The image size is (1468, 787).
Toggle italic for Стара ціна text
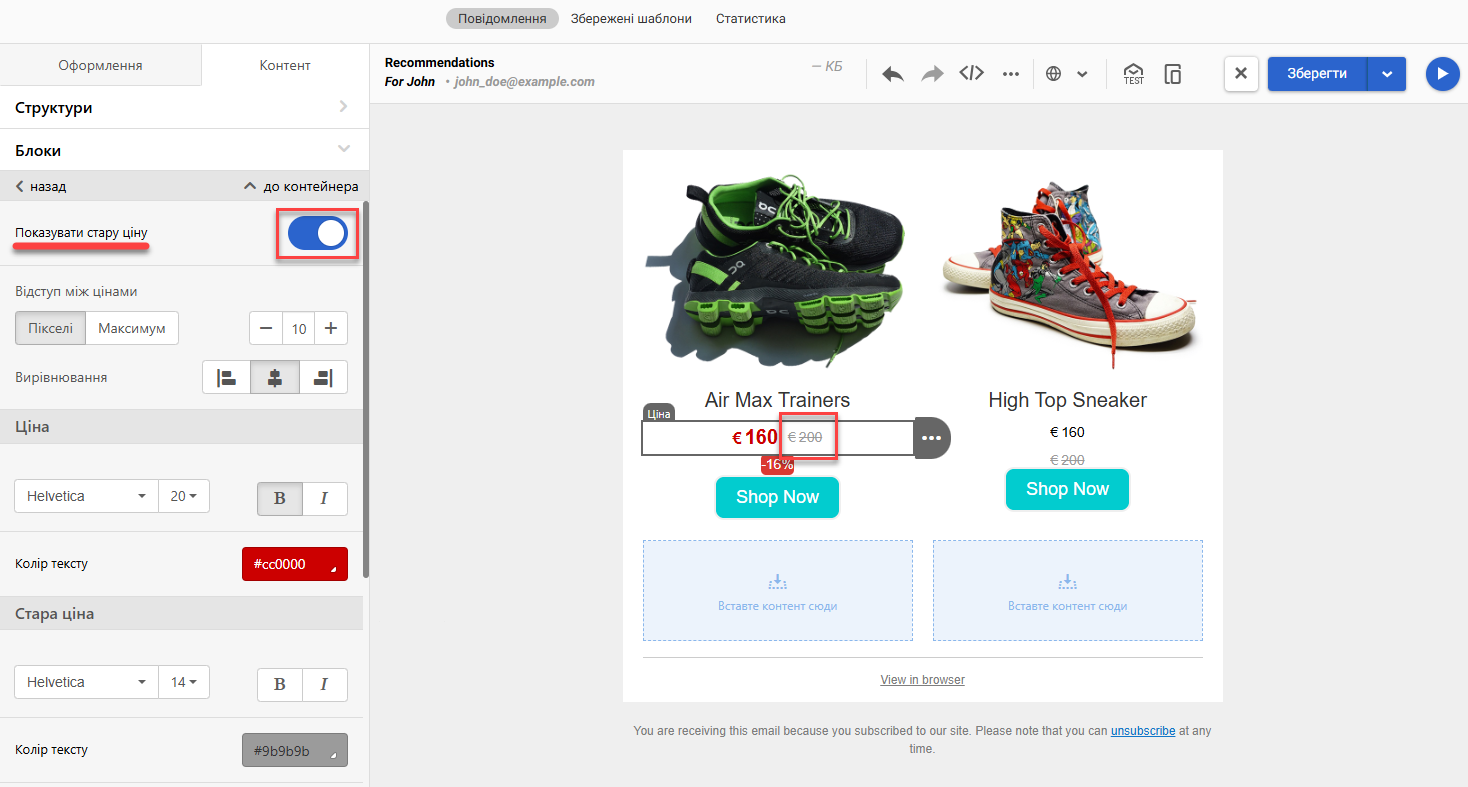click(x=325, y=685)
